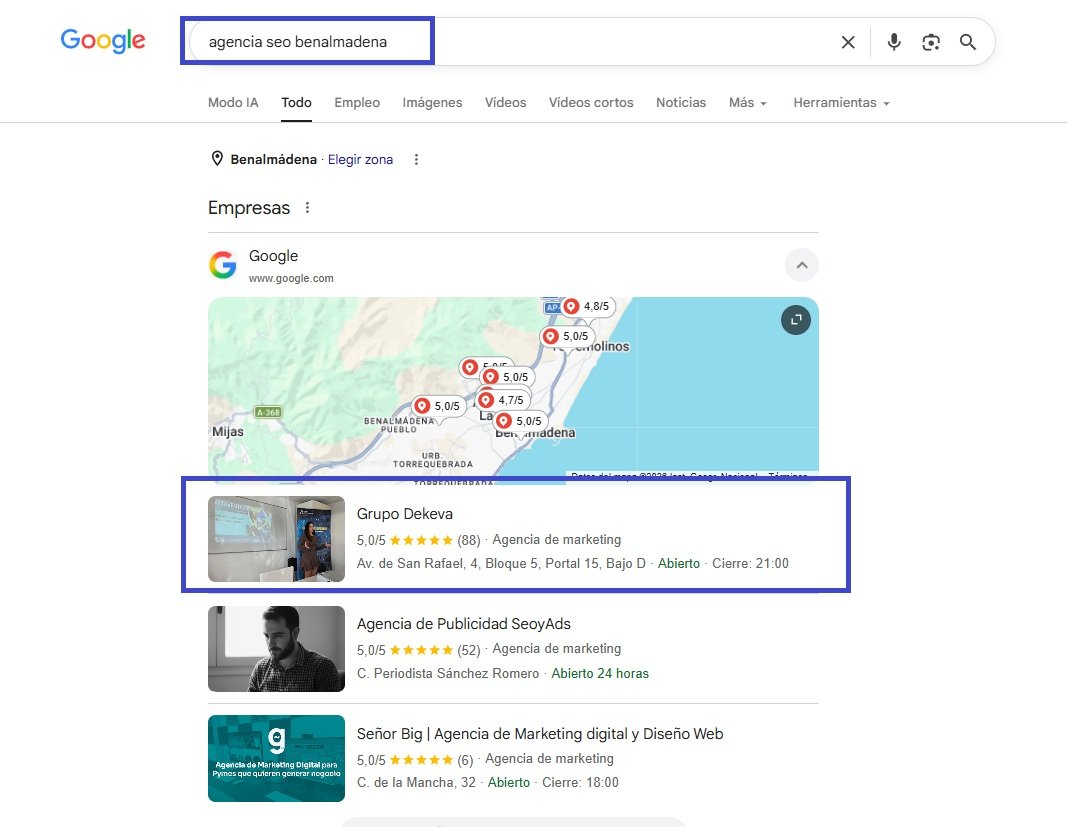The width and height of the screenshot is (1067, 827).
Task: Click the magnifying glass search button
Action: (968, 42)
